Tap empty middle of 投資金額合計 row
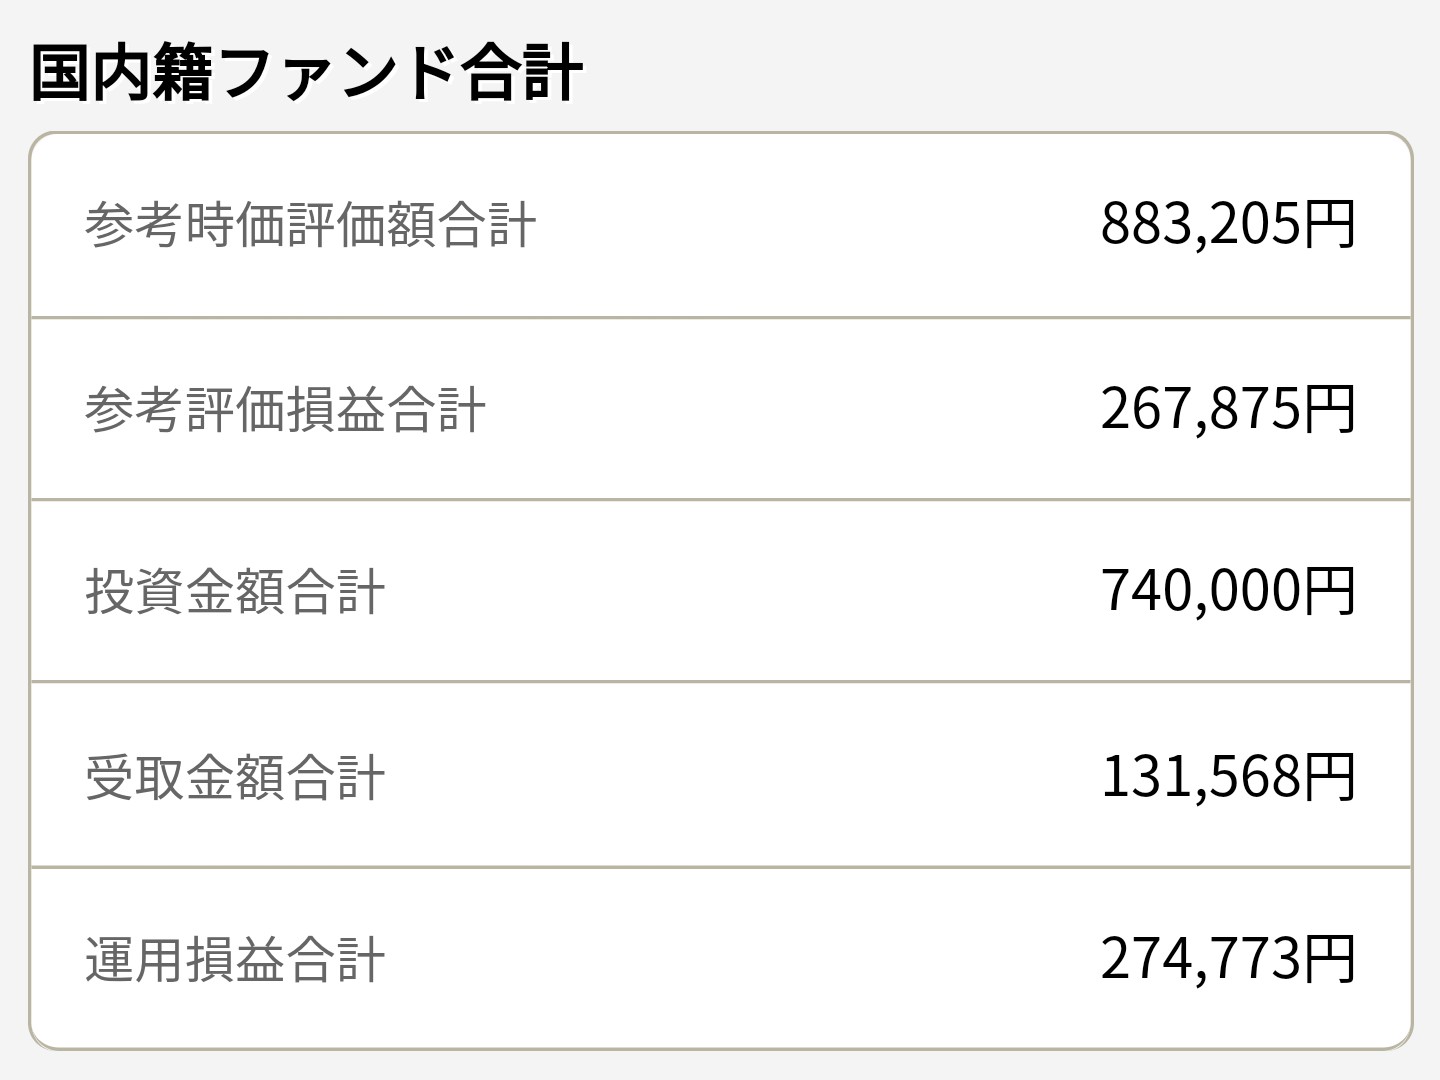The height and width of the screenshot is (1080, 1440). [750, 591]
